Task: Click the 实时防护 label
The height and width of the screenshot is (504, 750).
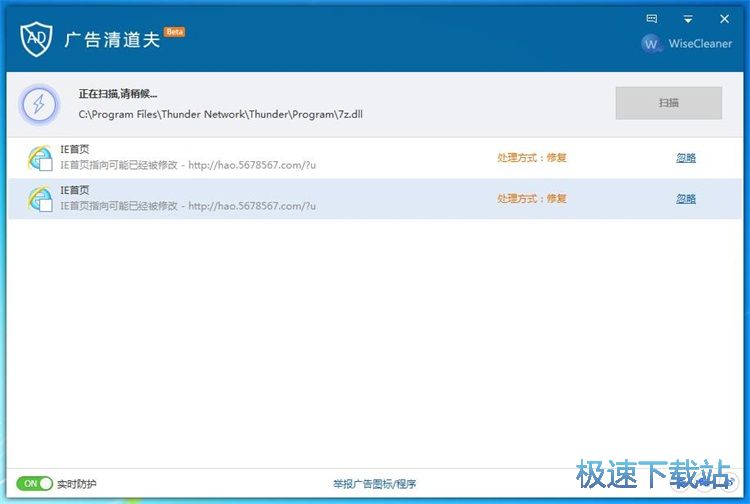Action: [77, 484]
